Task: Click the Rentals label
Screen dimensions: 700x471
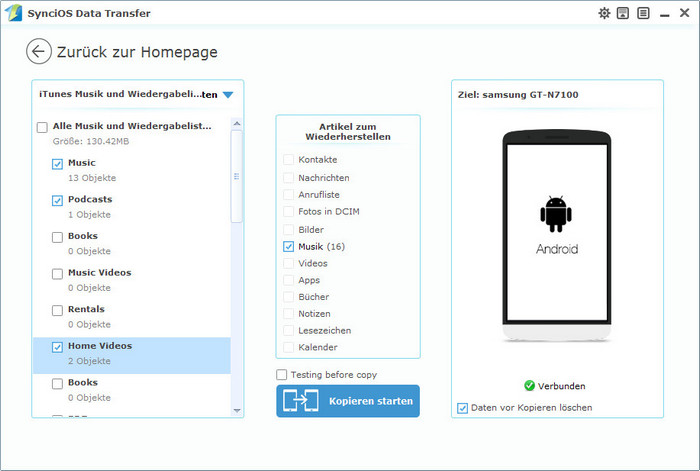Action: (x=86, y=309)
